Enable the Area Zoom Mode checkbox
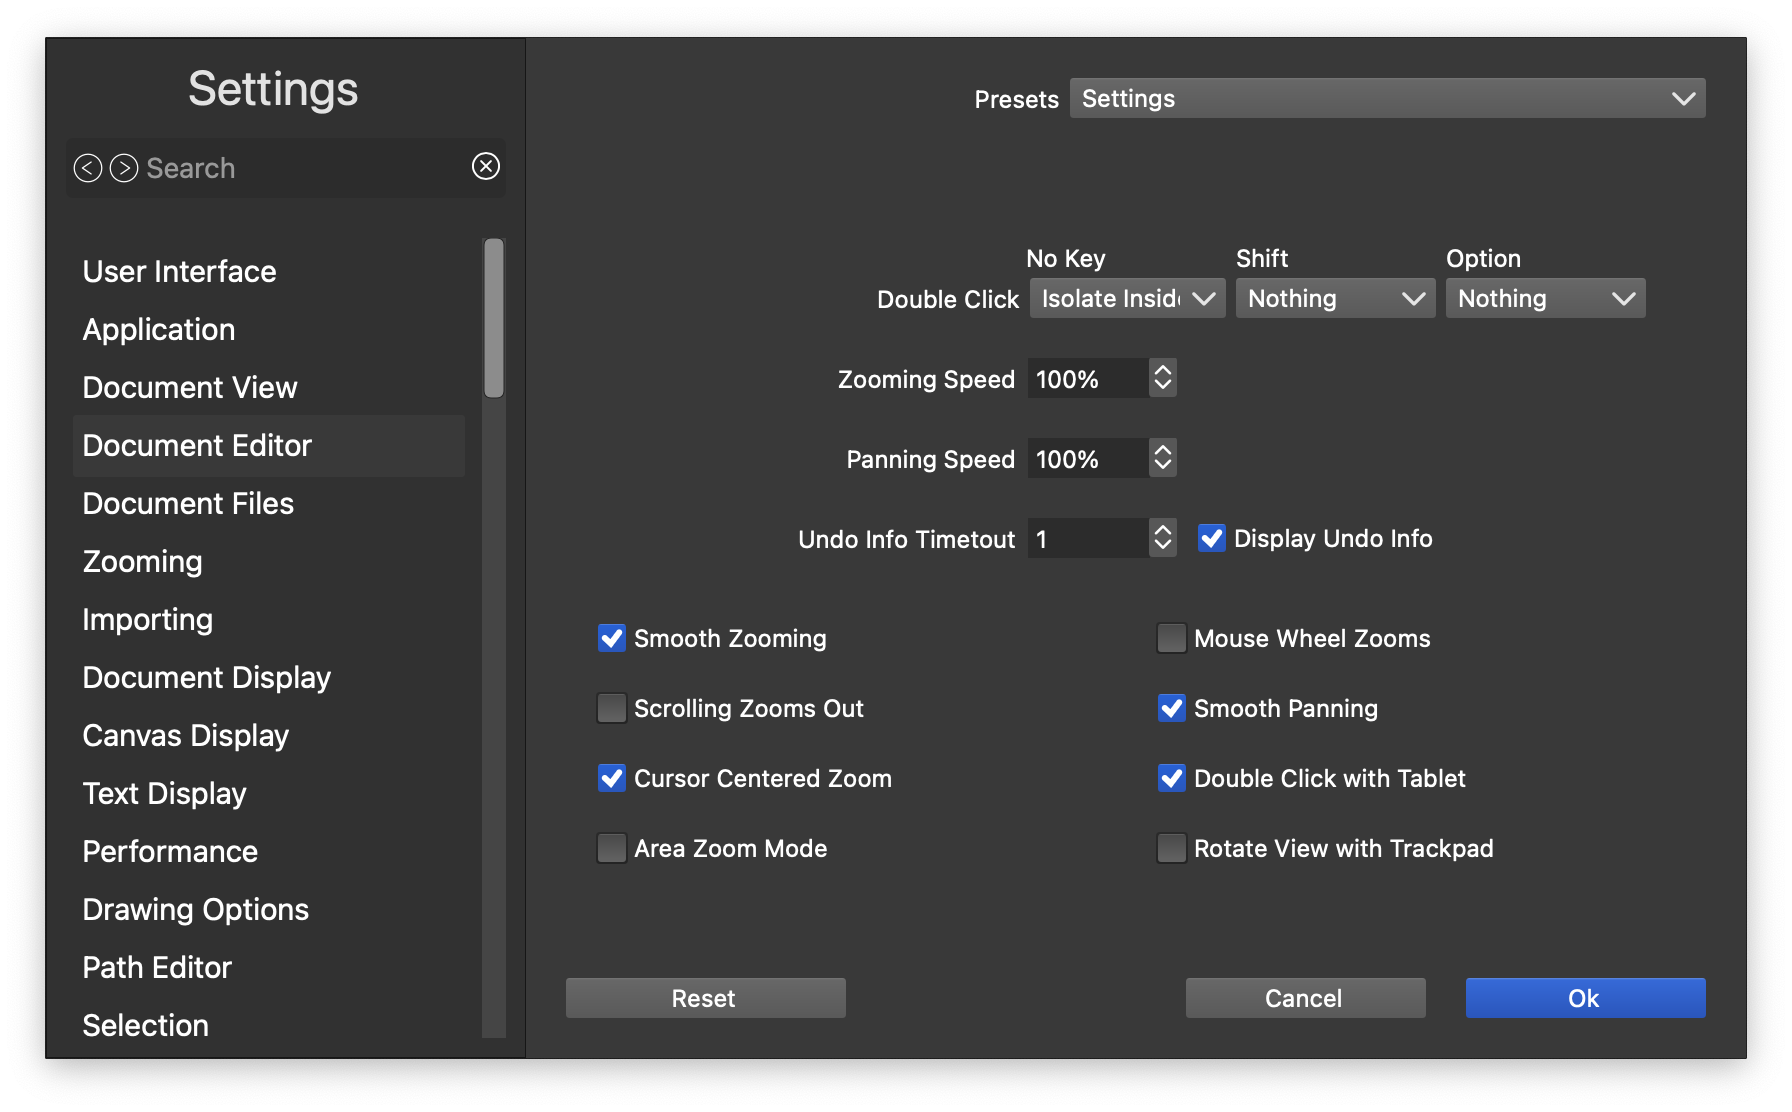1792x1112 pixels. coord(612,848)
